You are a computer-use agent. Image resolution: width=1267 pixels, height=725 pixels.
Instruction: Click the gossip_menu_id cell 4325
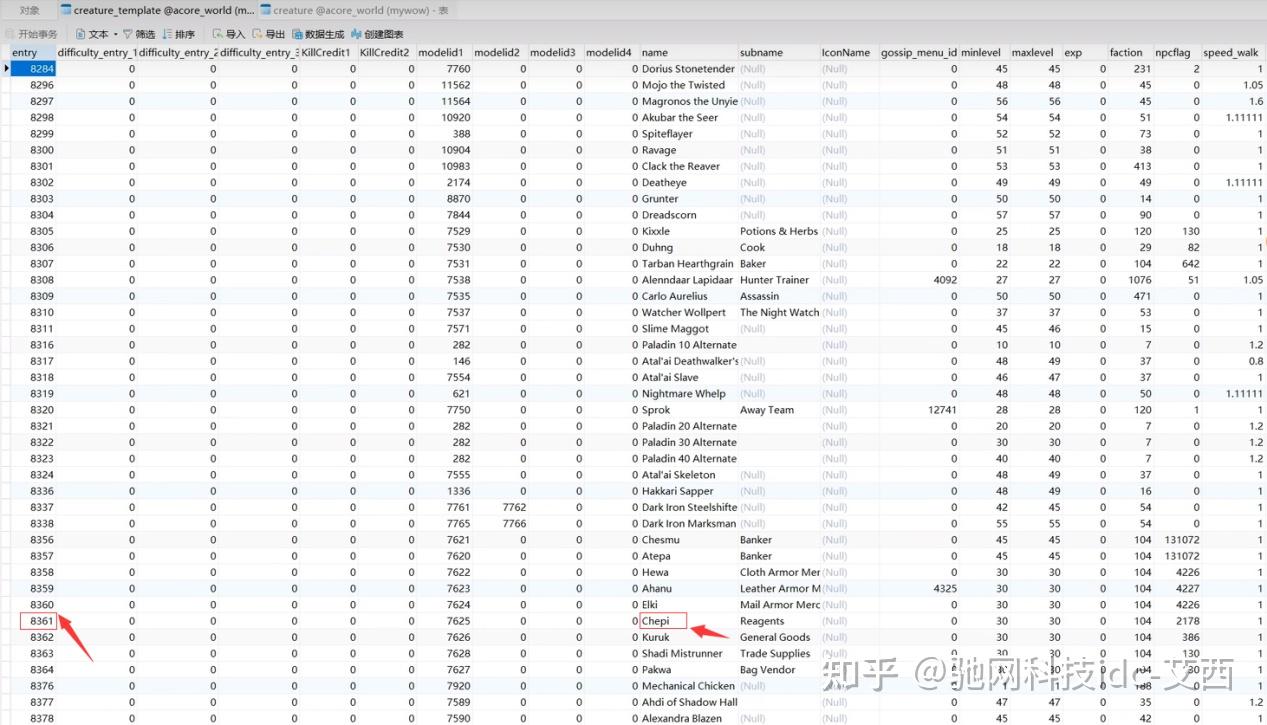point(944,588)
